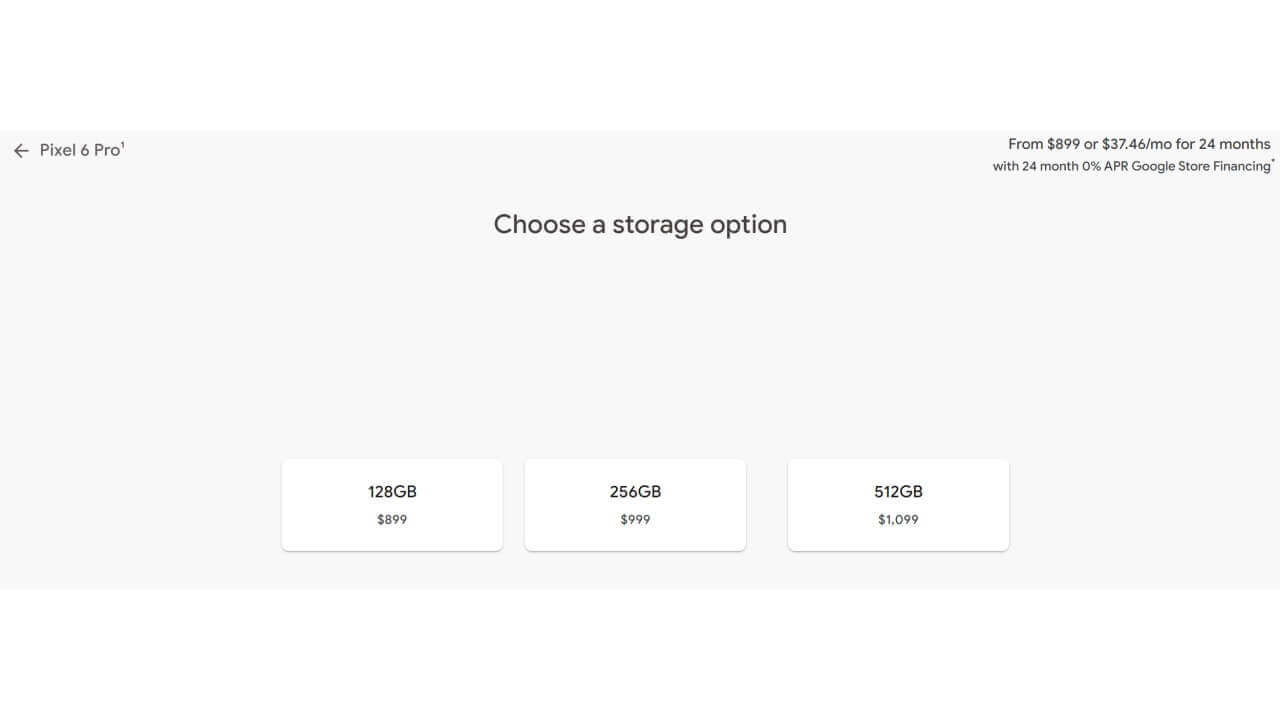Image resolution: width=1280 pixels, height=720 pixels.
Task: Open footnote 1 beside Pixel 6 Pro
Action: tap(123, 145)
